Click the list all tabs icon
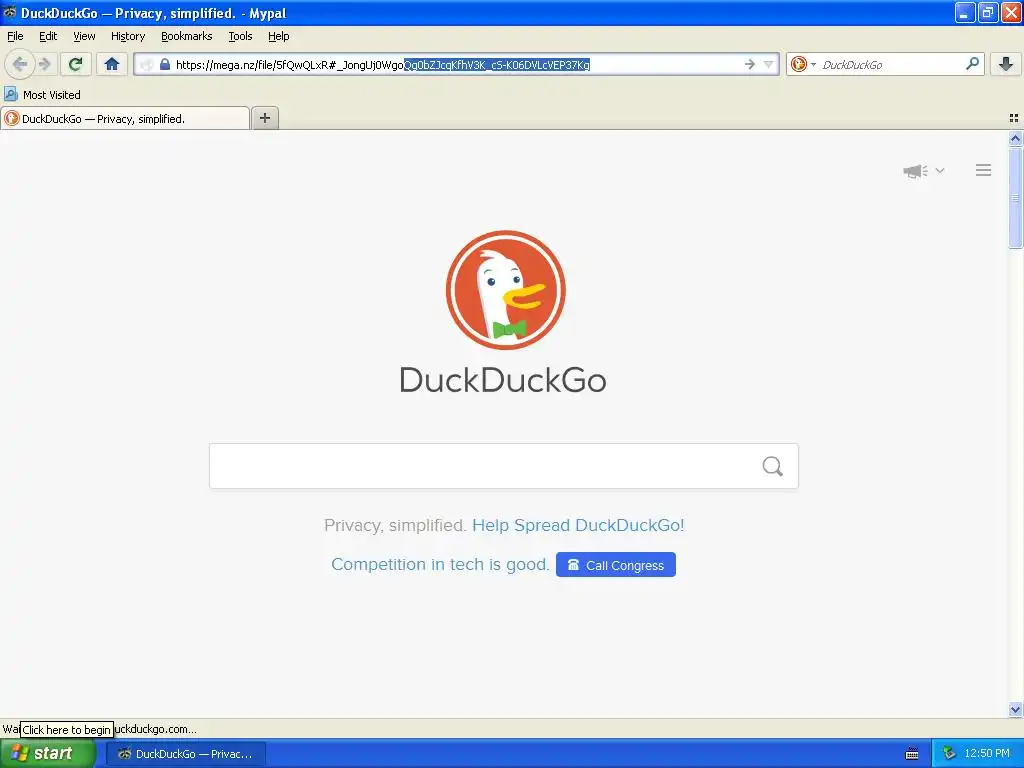Image resolution: width=1024 pixels, height=768 pixels. (x=1014, y=118)
